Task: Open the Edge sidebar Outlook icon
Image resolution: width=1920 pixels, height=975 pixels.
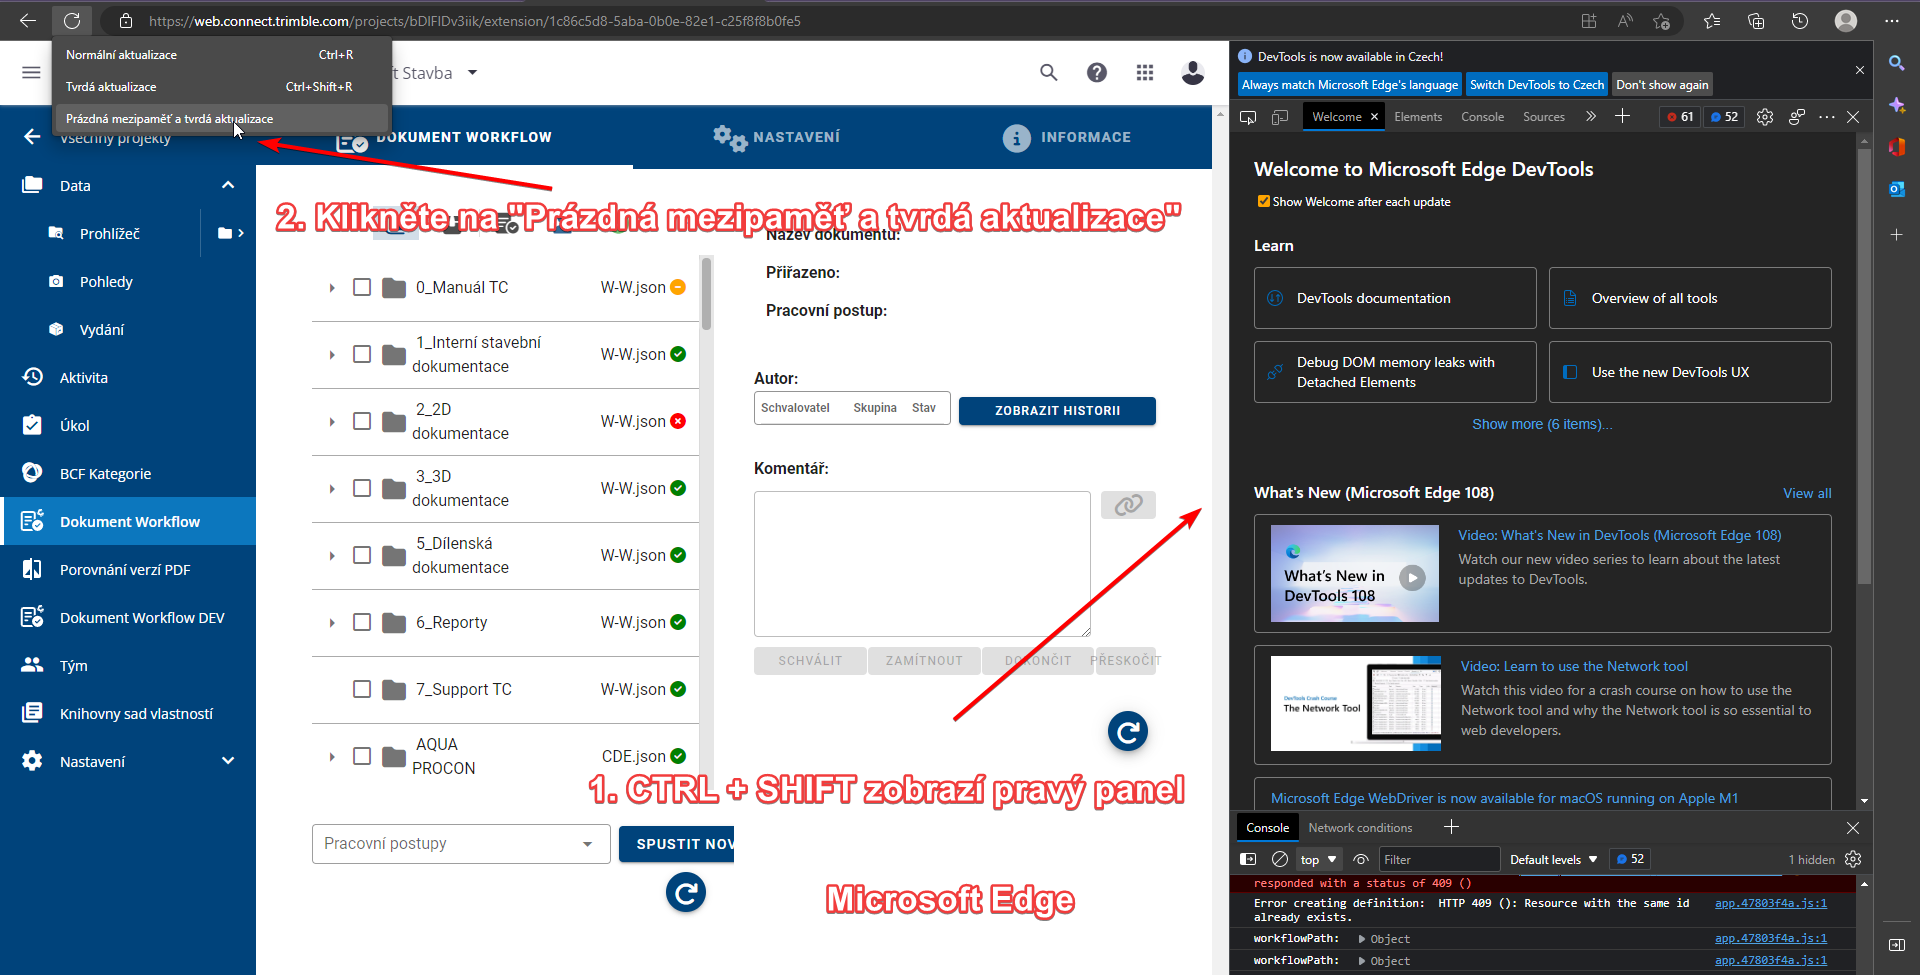Action: tap(1896, 189)
